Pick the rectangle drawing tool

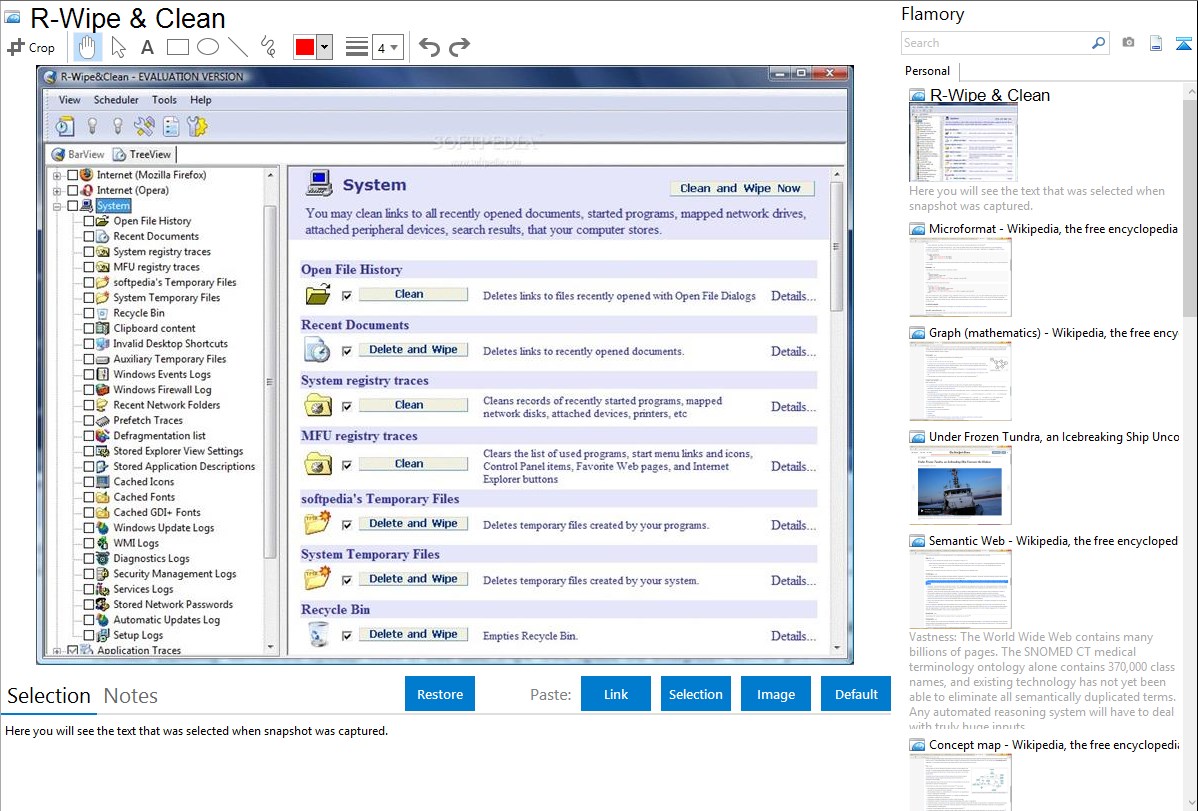[177, 47]
